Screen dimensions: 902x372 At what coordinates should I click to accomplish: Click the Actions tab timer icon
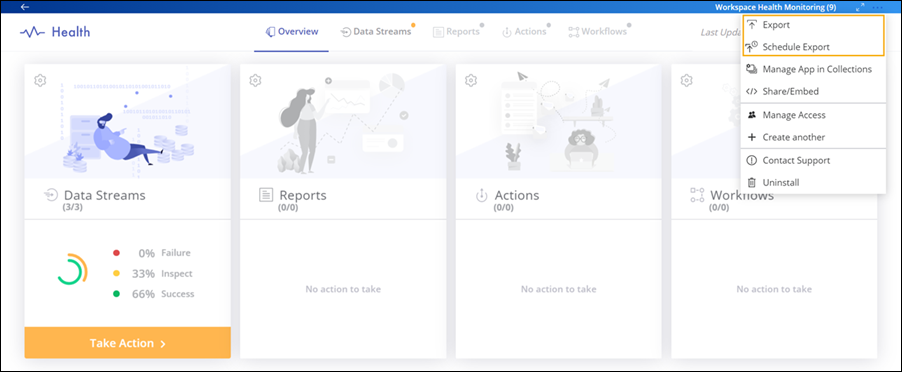(x=507, y=32)
